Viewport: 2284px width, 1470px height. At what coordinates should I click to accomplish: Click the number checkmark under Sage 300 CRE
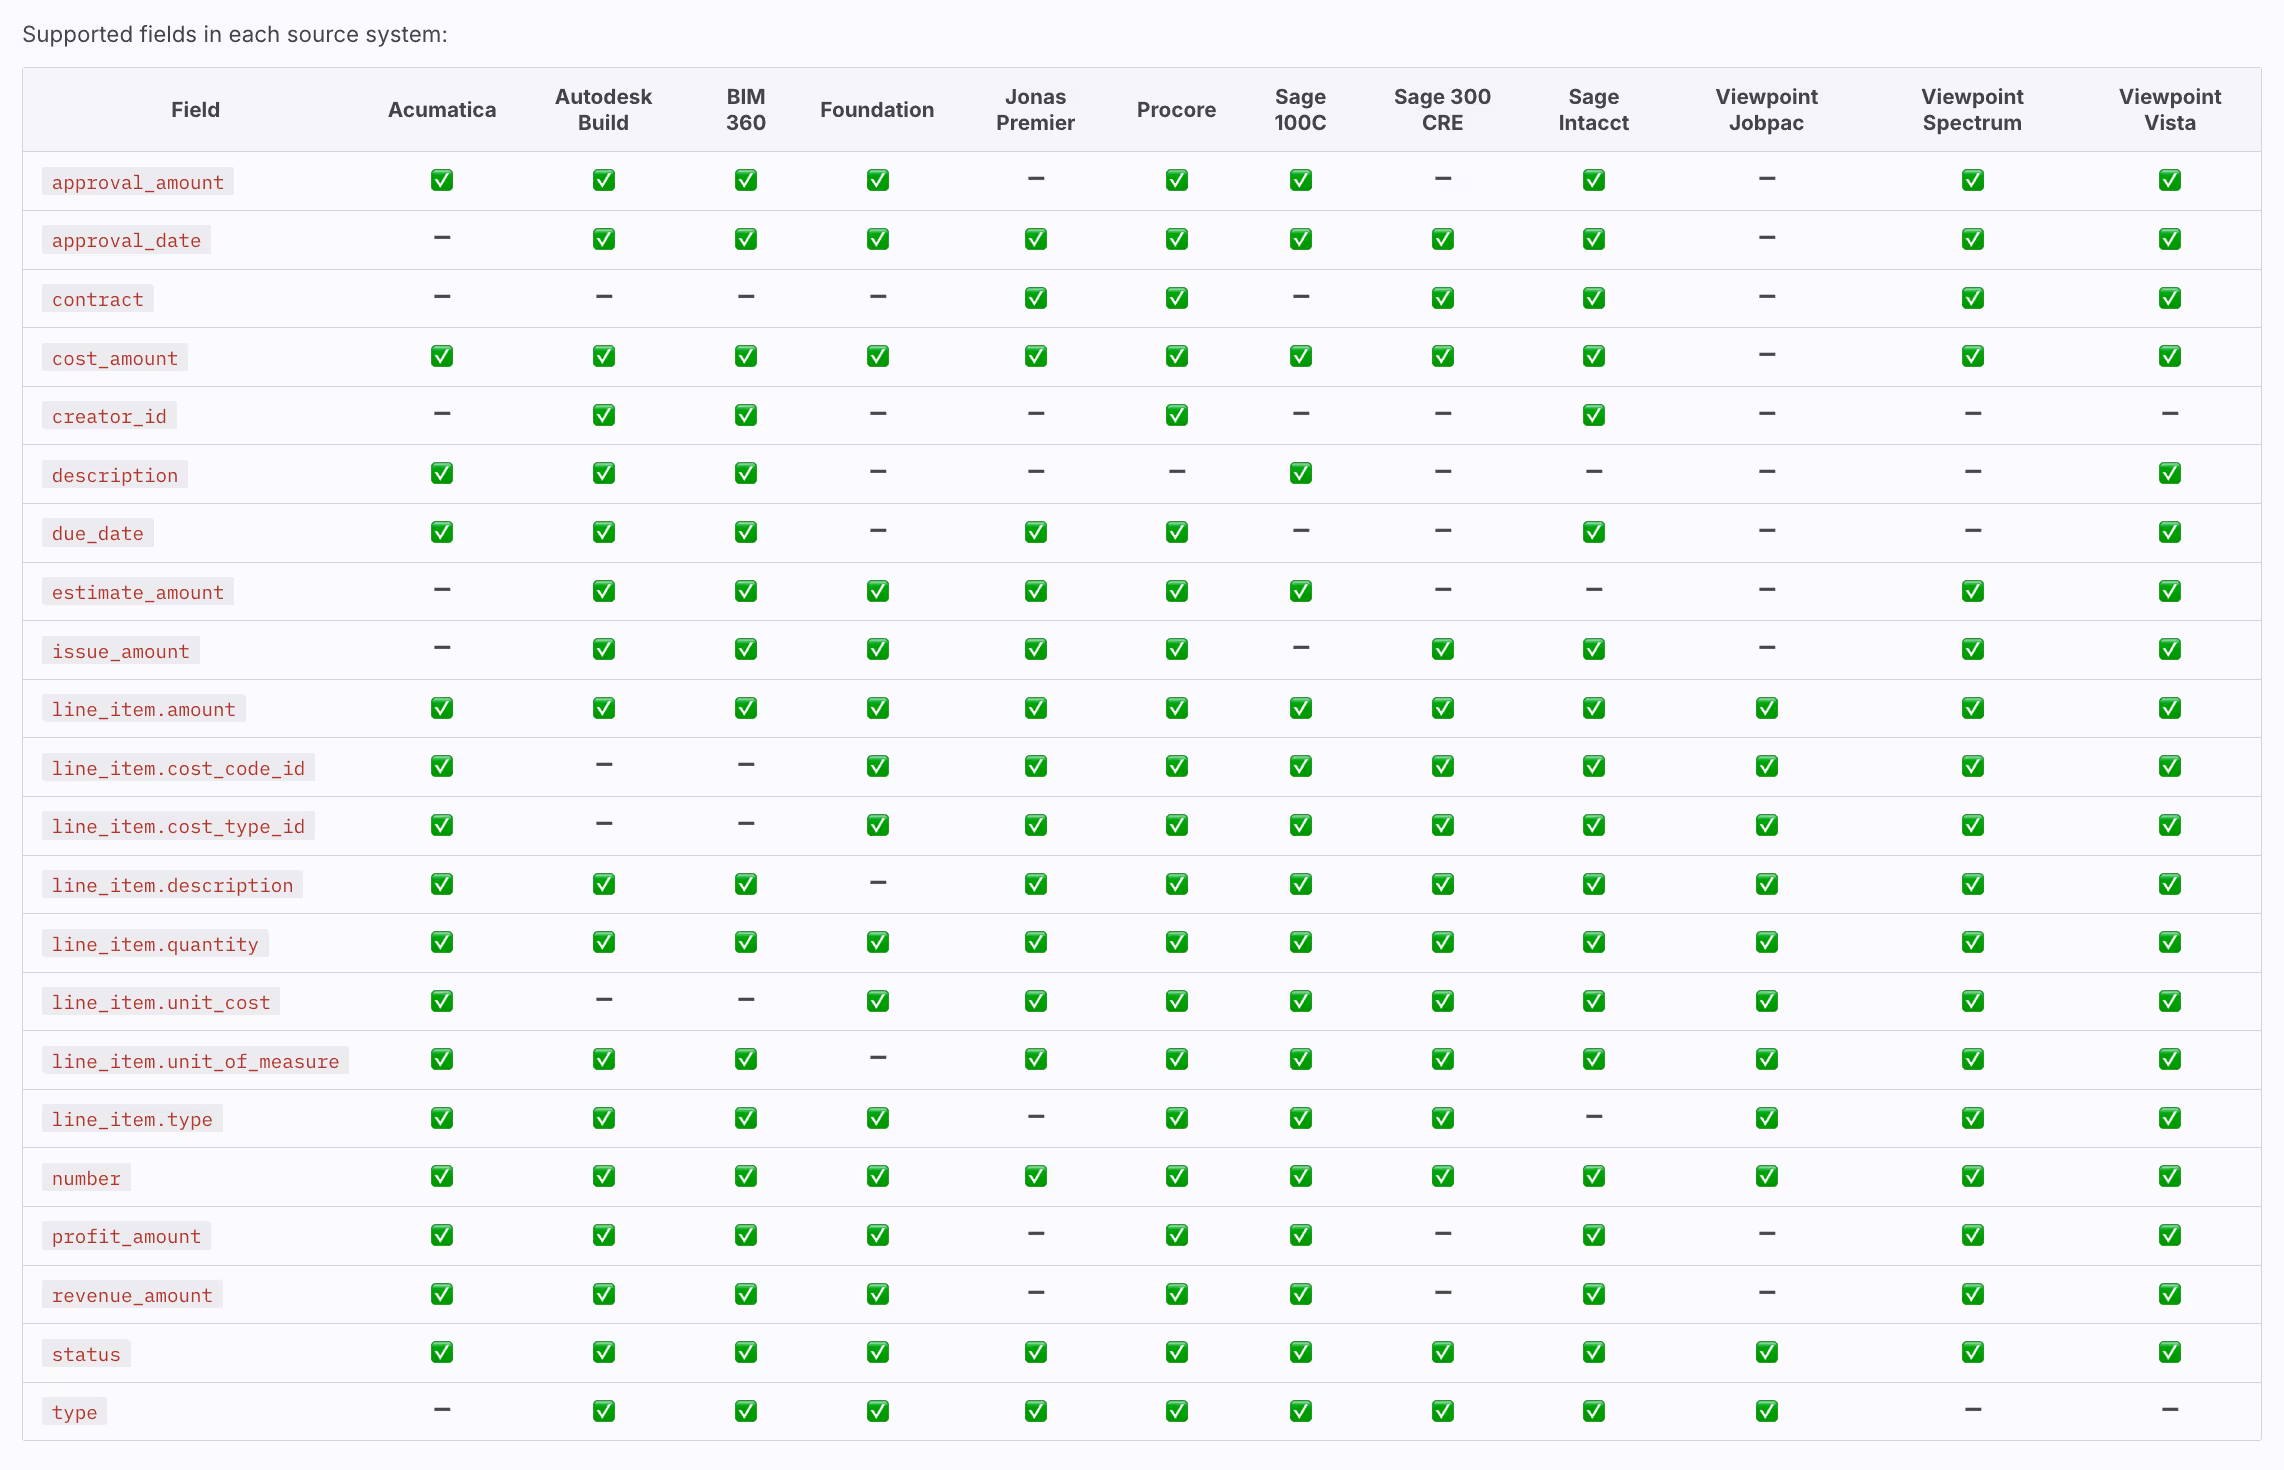click(x=1443, y=1176)
